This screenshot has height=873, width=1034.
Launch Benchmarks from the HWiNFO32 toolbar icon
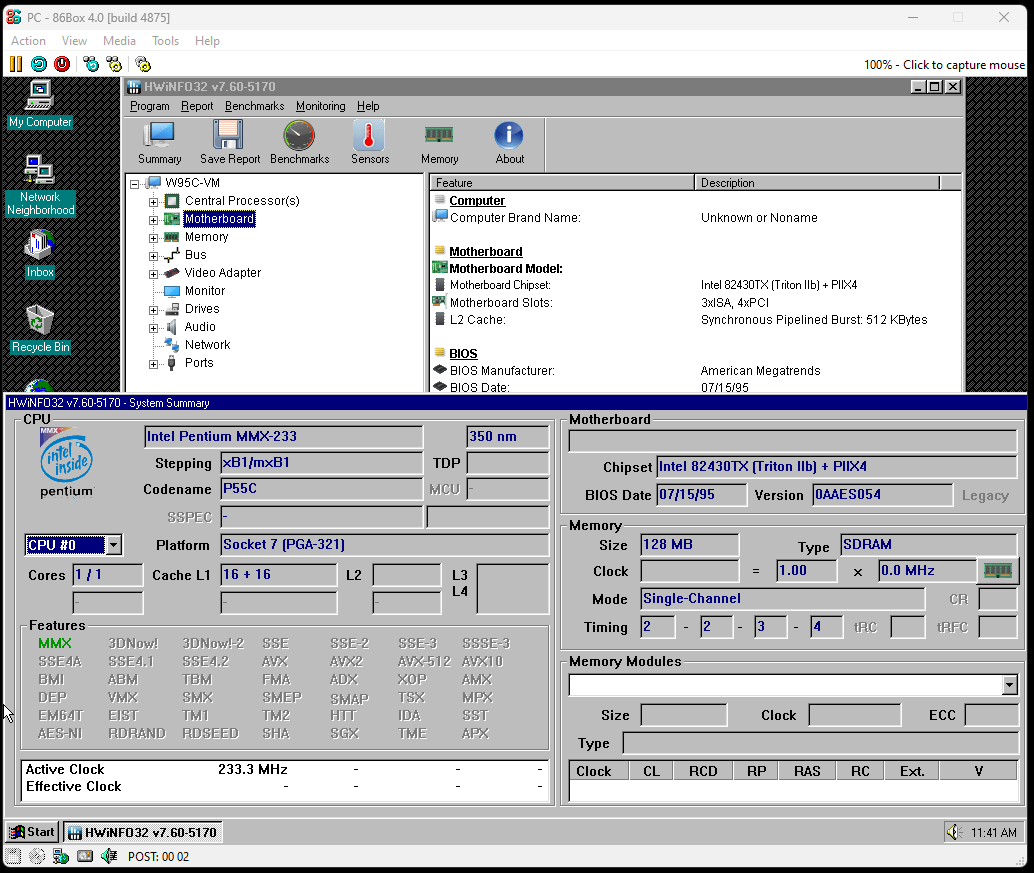pyautogui.click(x=297, y=142)
